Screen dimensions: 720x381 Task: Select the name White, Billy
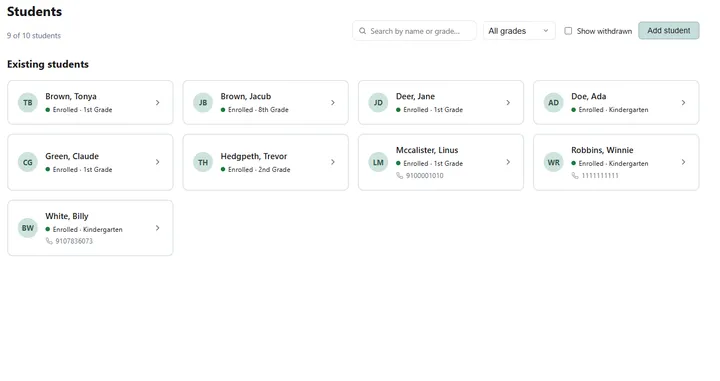click(x=67, y=216)
